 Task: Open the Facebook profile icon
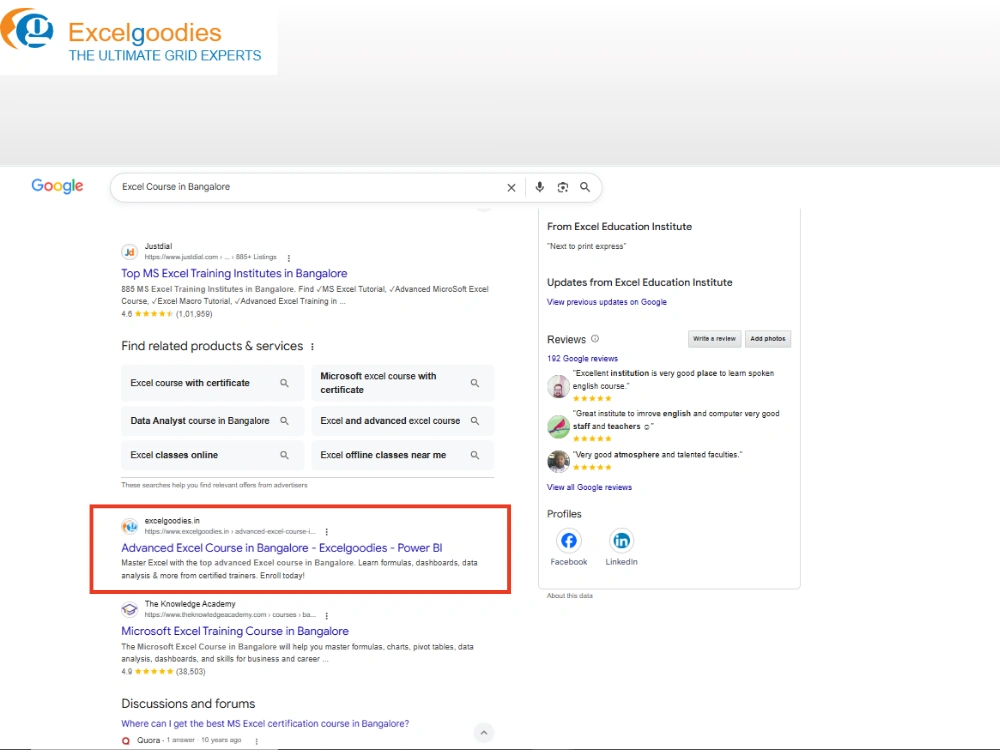point(569,541)
